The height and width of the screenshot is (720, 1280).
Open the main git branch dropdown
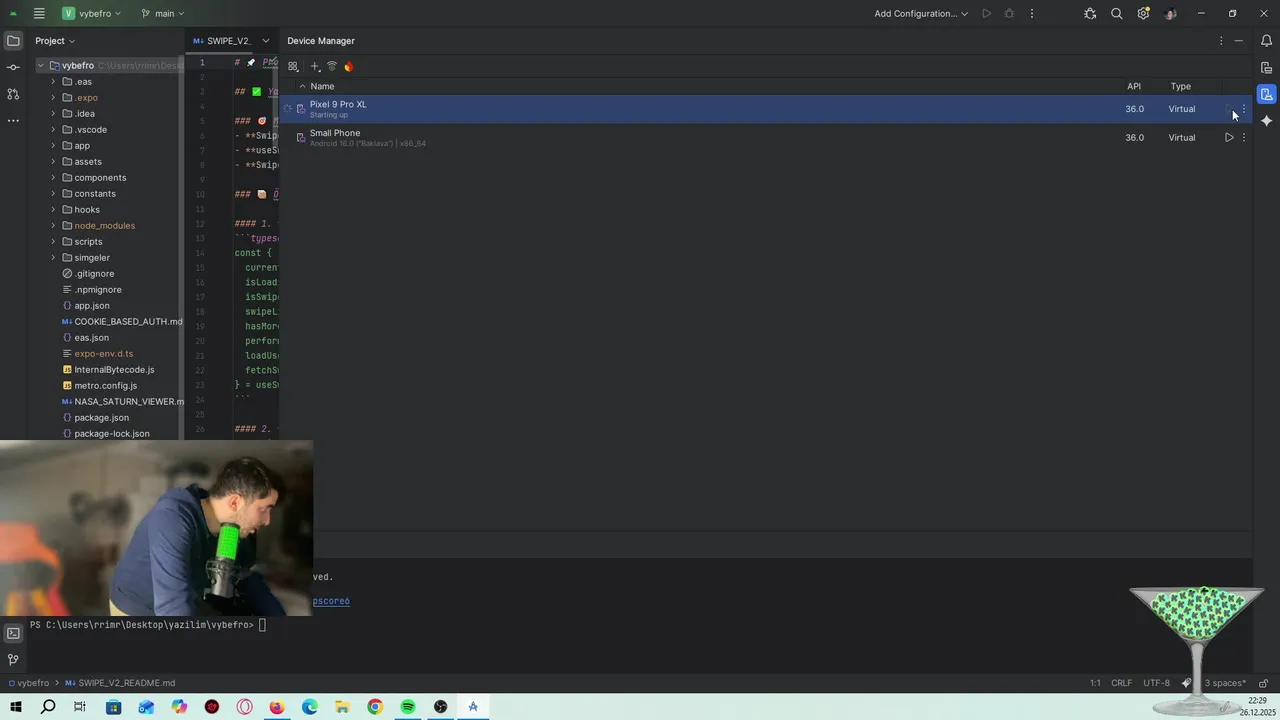point(163,14)
